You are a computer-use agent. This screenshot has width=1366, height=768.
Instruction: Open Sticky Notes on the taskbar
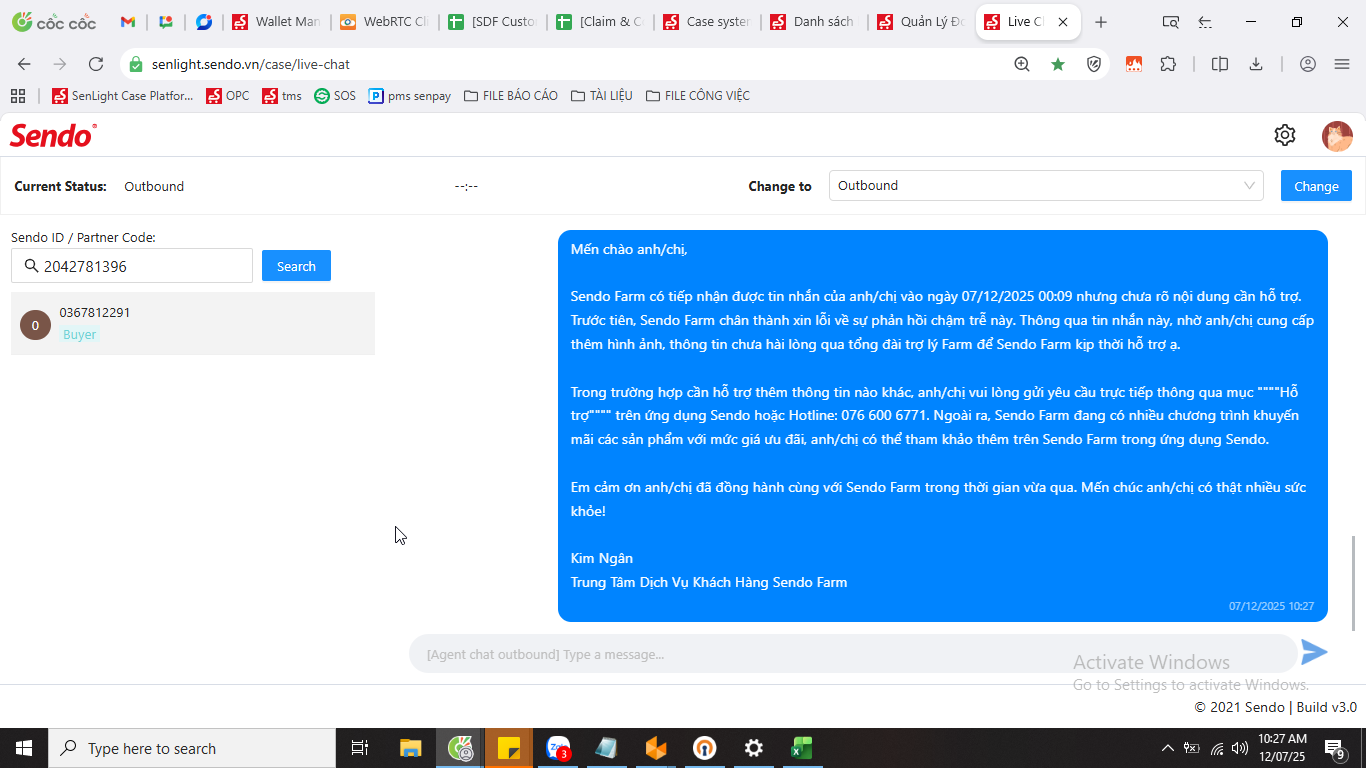click(x=509, y=748)
